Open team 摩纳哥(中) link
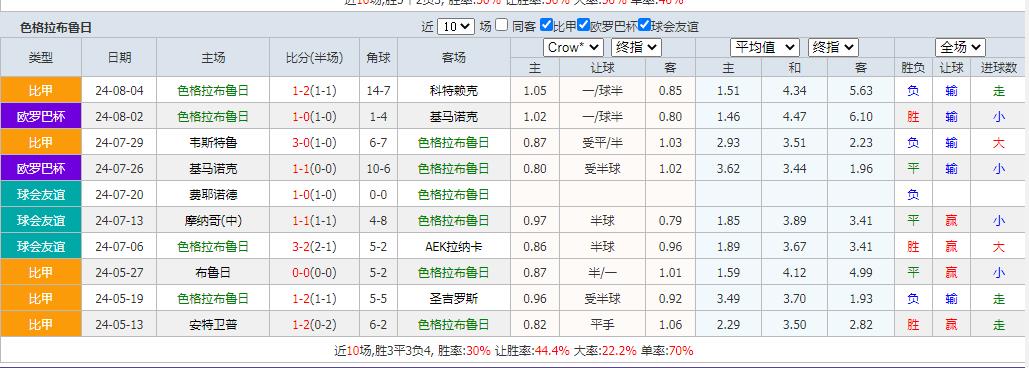The height and width of the screenshot is (368, 1029). click(x=213, y=220)
